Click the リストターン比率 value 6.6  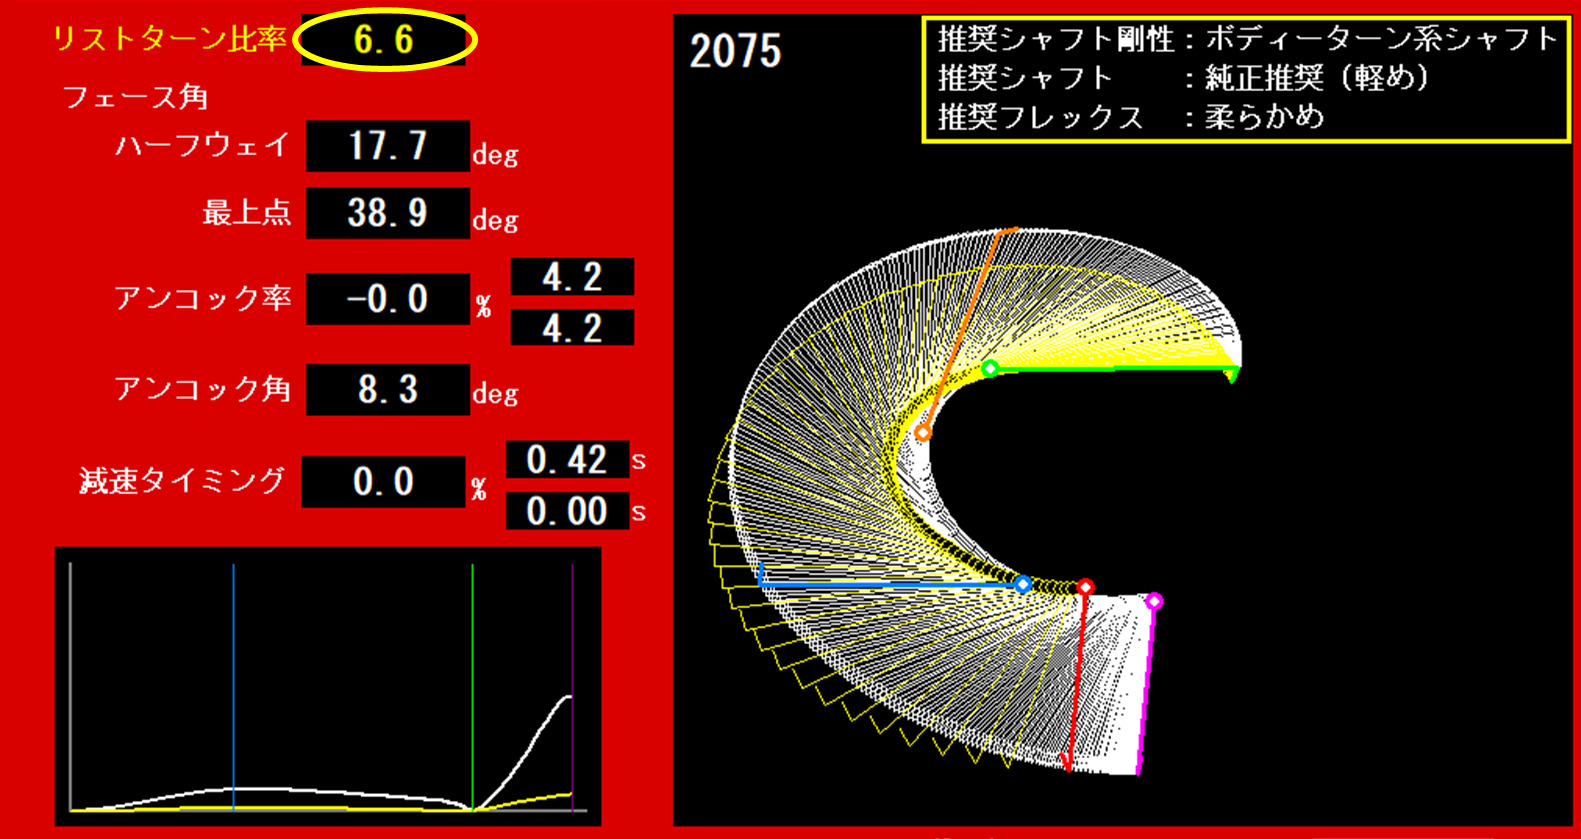click(x=384, y=40)
